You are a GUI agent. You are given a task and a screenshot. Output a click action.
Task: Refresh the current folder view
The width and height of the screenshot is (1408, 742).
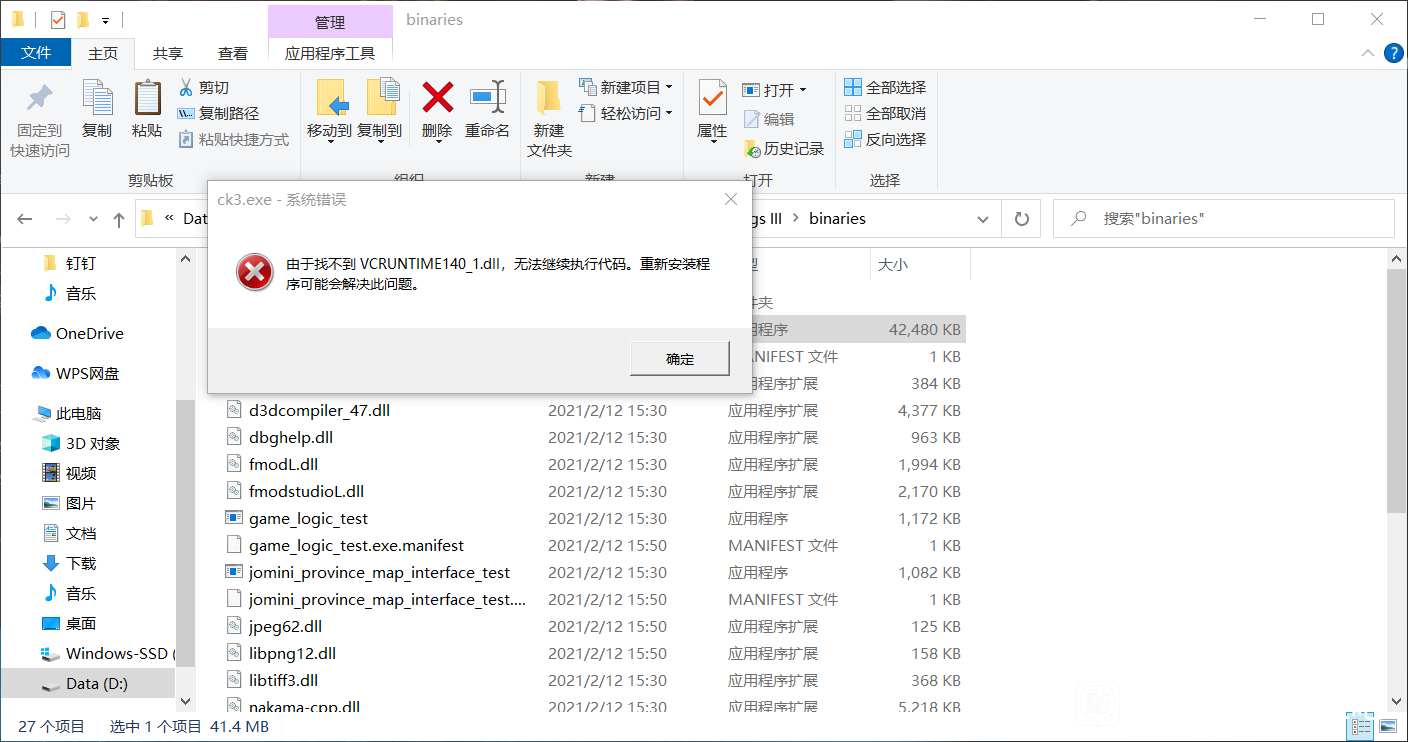pos(1021,218)
